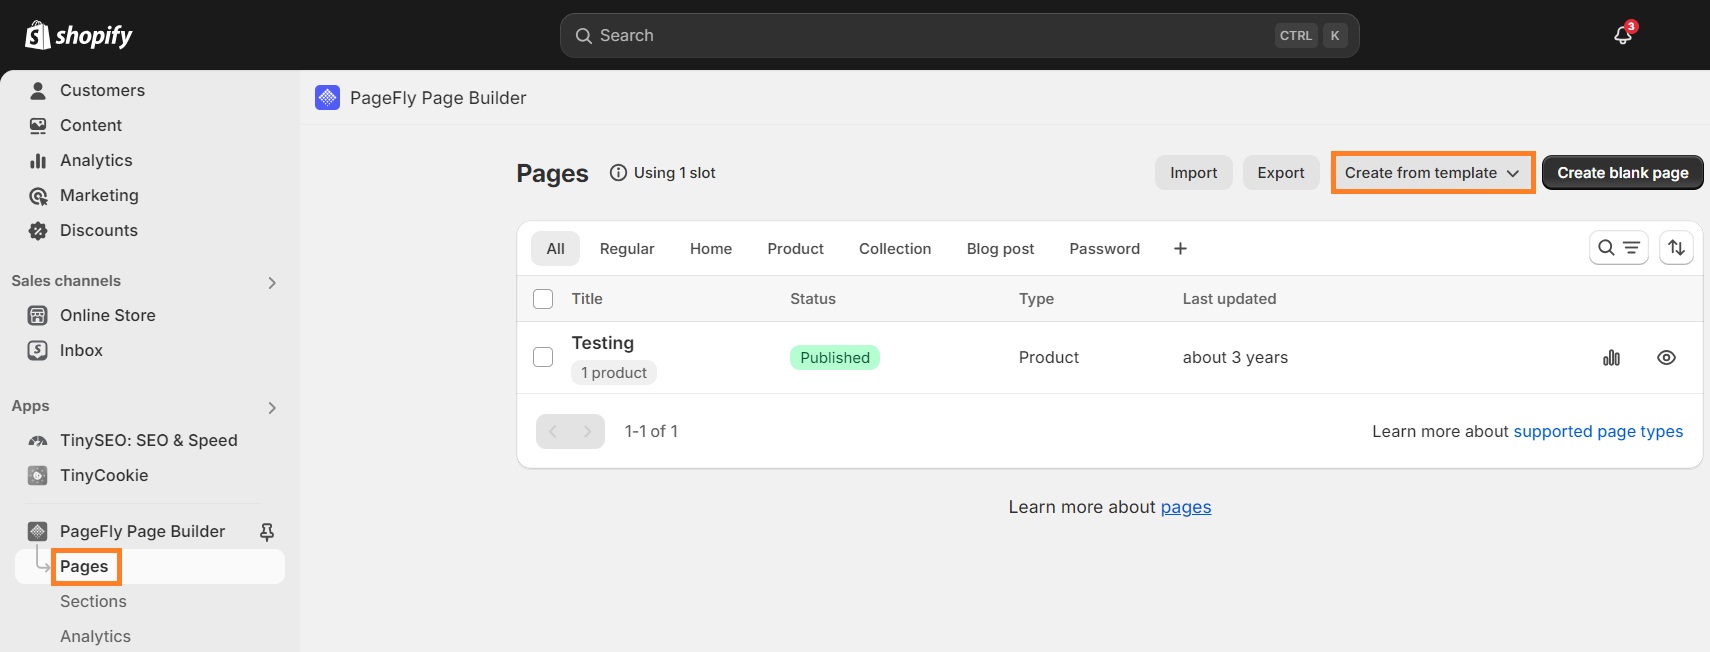The image size is (1710, 652).
Task: Open Sections under PageFly
Action: (93, 601)
